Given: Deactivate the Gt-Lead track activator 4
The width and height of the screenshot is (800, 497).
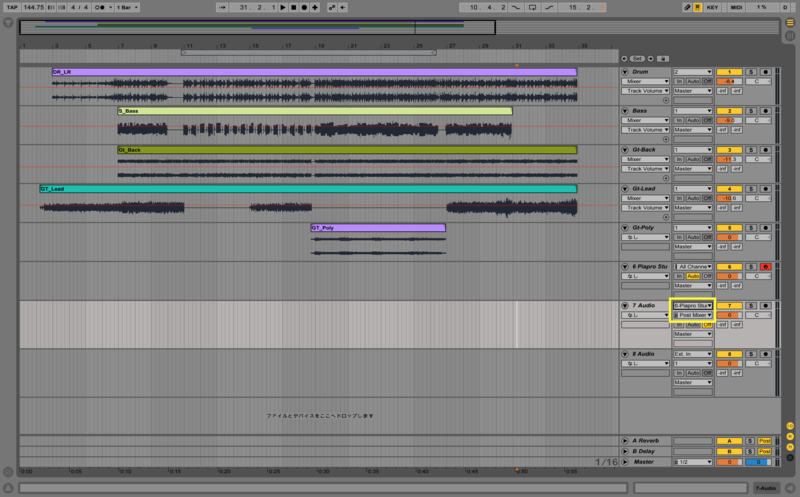Looking at the screenshot, I should click(x=729, y=189).
